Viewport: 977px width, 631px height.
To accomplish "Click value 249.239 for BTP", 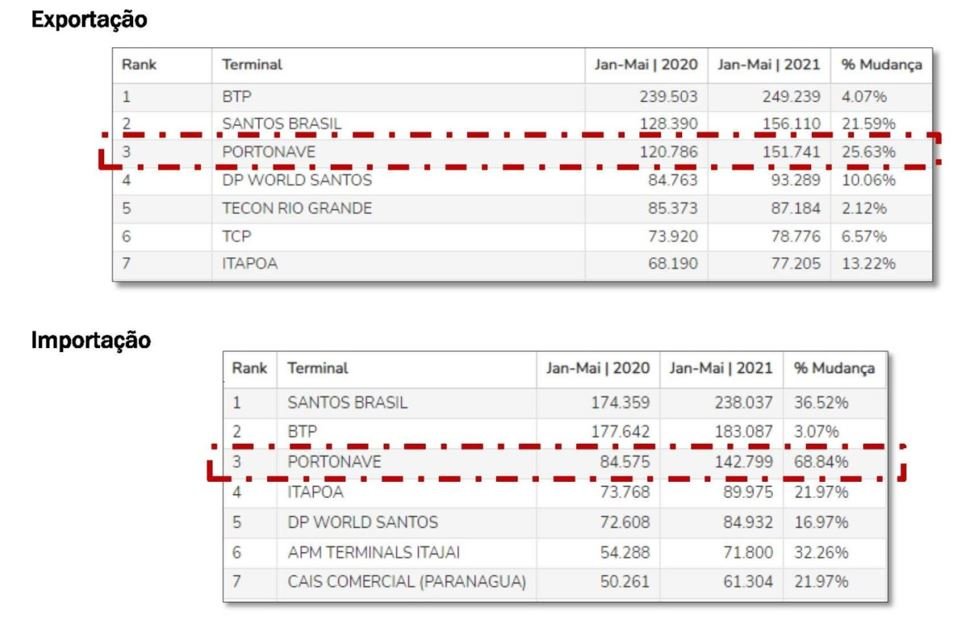I will click(791, 97).
